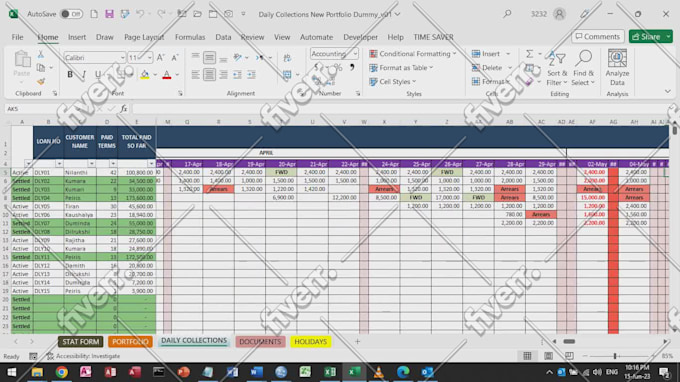Open the Font Color dropdown arrow
Screen dimensions: 680x382
click(177, 75)
